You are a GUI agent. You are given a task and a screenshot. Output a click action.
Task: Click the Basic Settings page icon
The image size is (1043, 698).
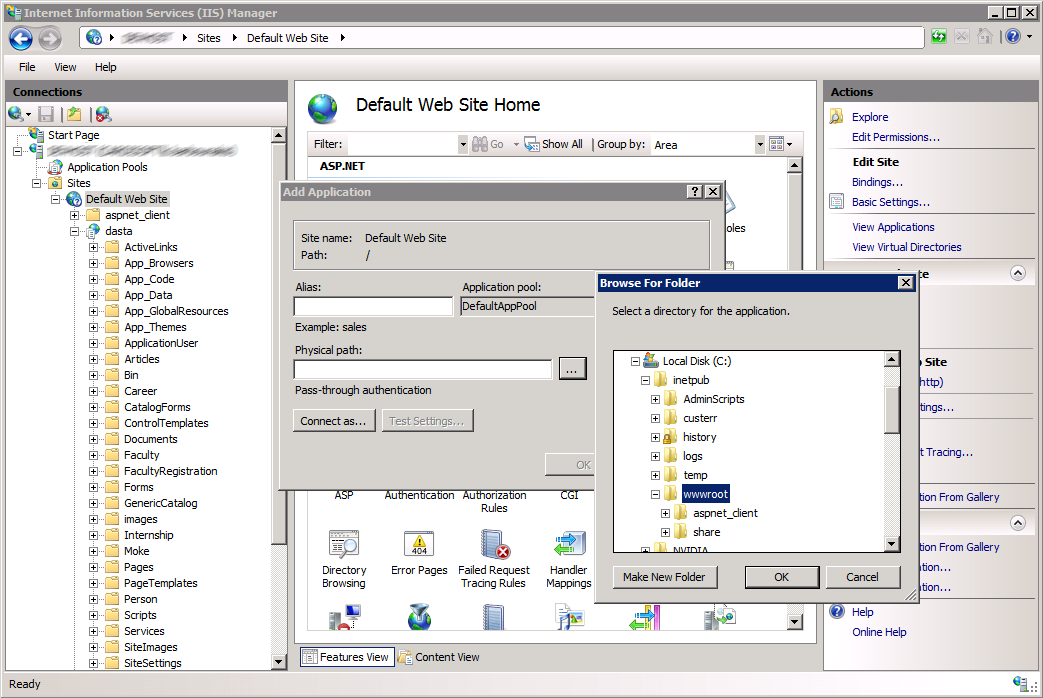click(x=837, y=202)
